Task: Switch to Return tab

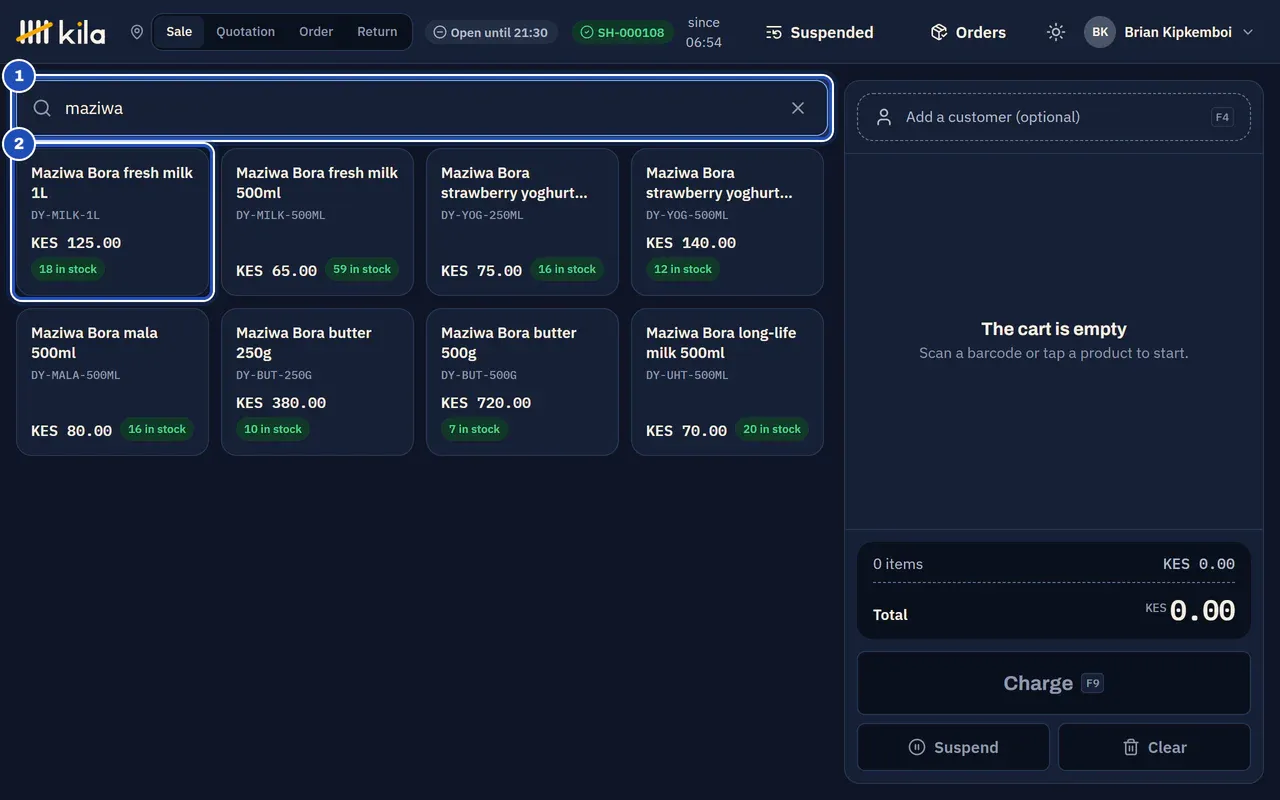Action: (377, 32)
